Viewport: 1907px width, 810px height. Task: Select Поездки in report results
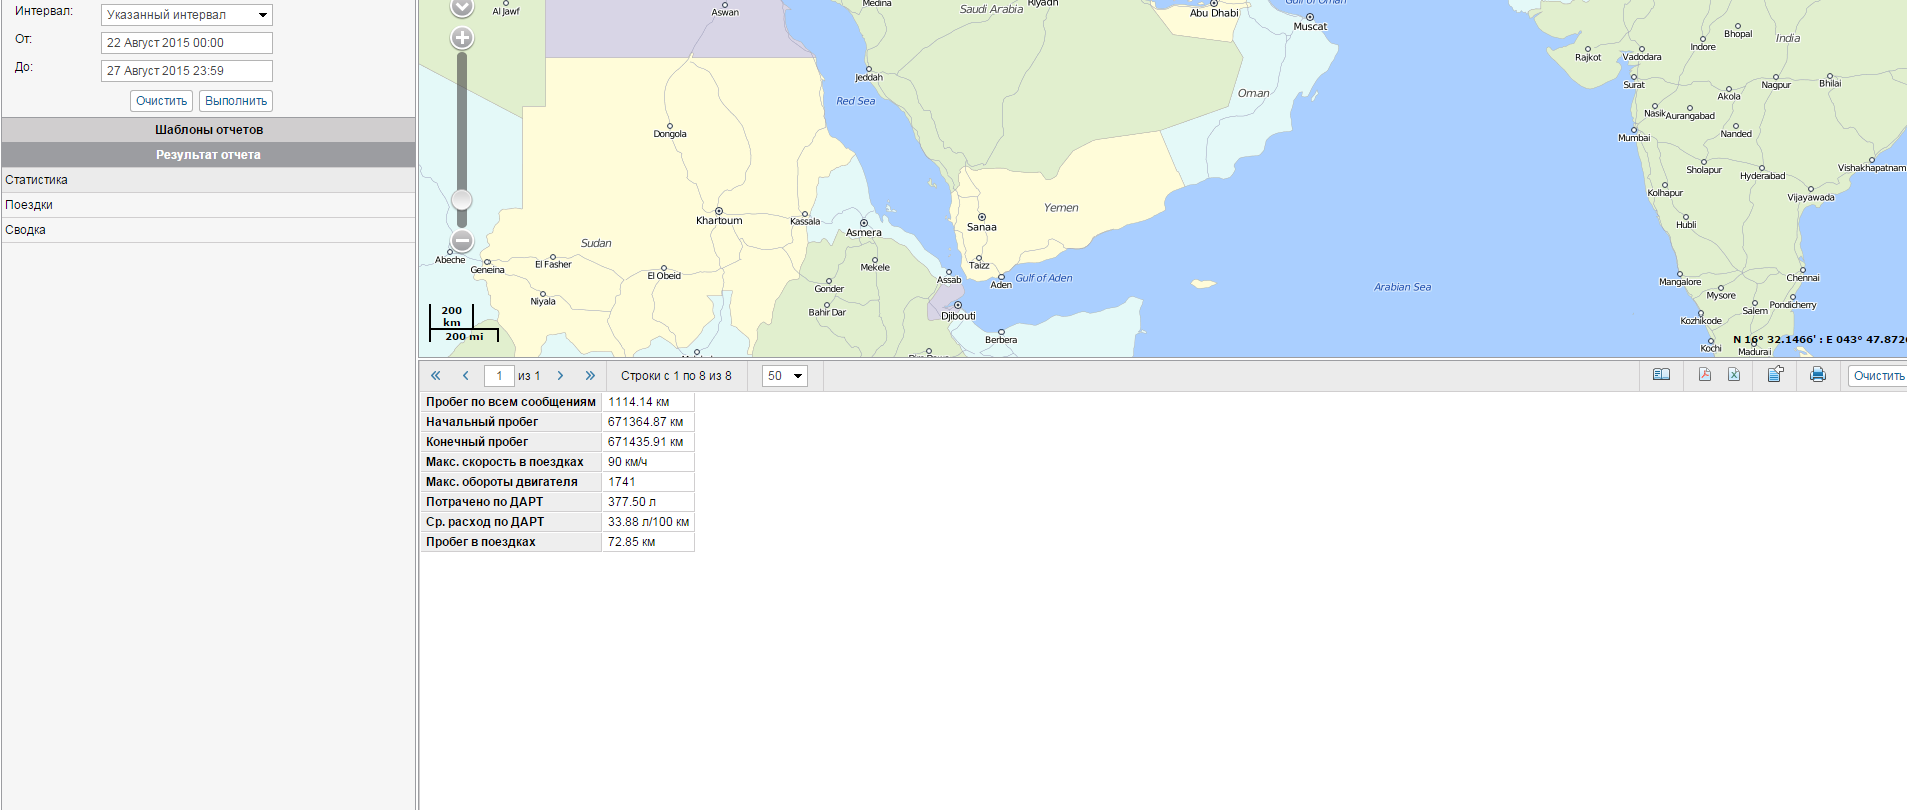pyautogui.click(x=29, y=205)
